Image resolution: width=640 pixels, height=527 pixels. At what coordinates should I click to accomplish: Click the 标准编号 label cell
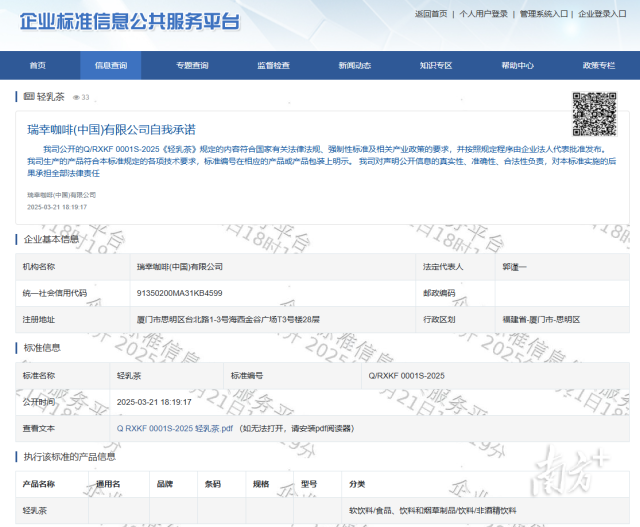pyautogui.click(x=292, y=376)
